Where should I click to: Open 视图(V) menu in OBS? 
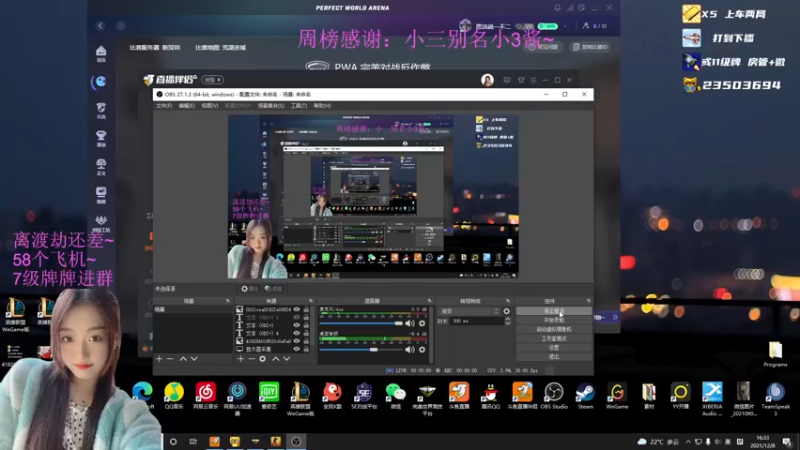coord(210,106)
